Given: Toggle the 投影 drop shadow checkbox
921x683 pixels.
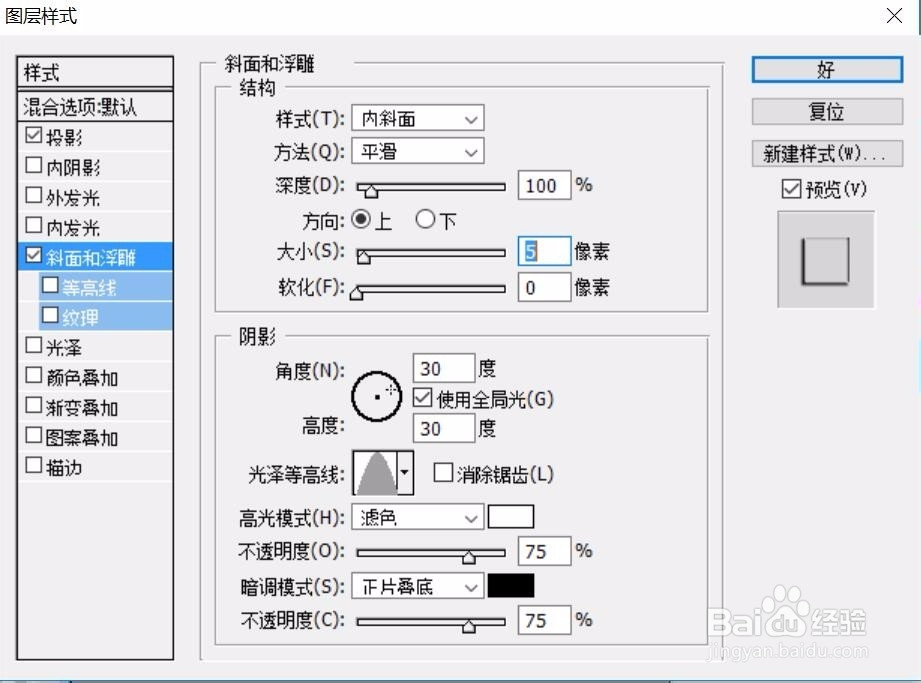Looking at the screenshot, I should pyautogui.click(x=33, y=136).
